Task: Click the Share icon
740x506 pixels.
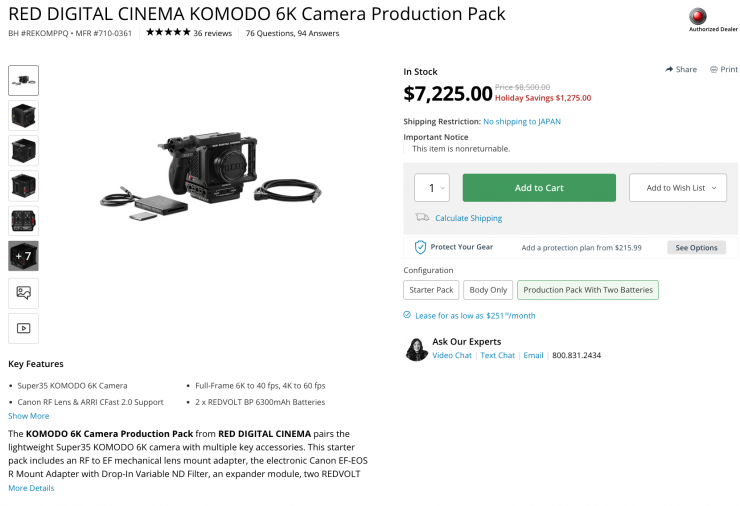Action: (669, 69)
